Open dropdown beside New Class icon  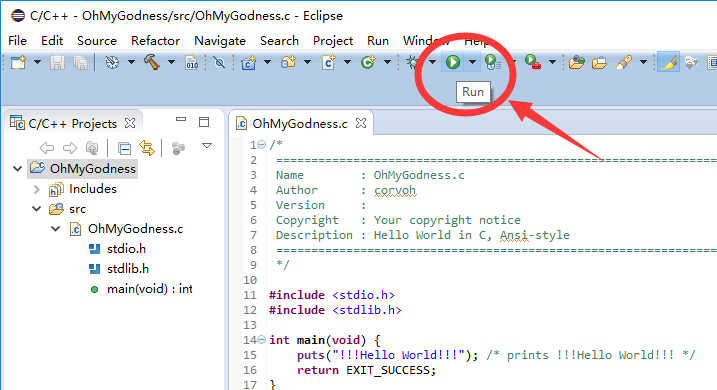click(x=387, y=62)
